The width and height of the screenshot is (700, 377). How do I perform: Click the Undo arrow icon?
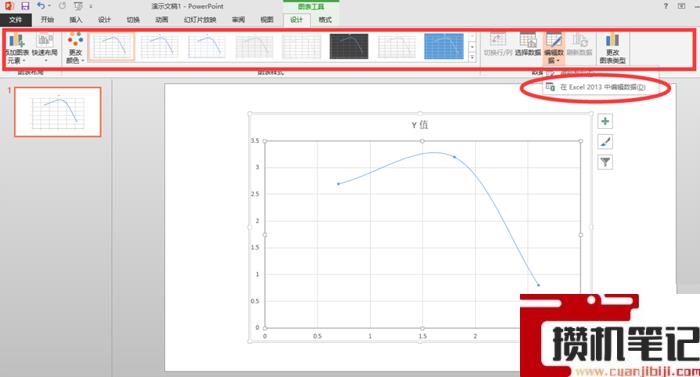(x=41, y=6)
